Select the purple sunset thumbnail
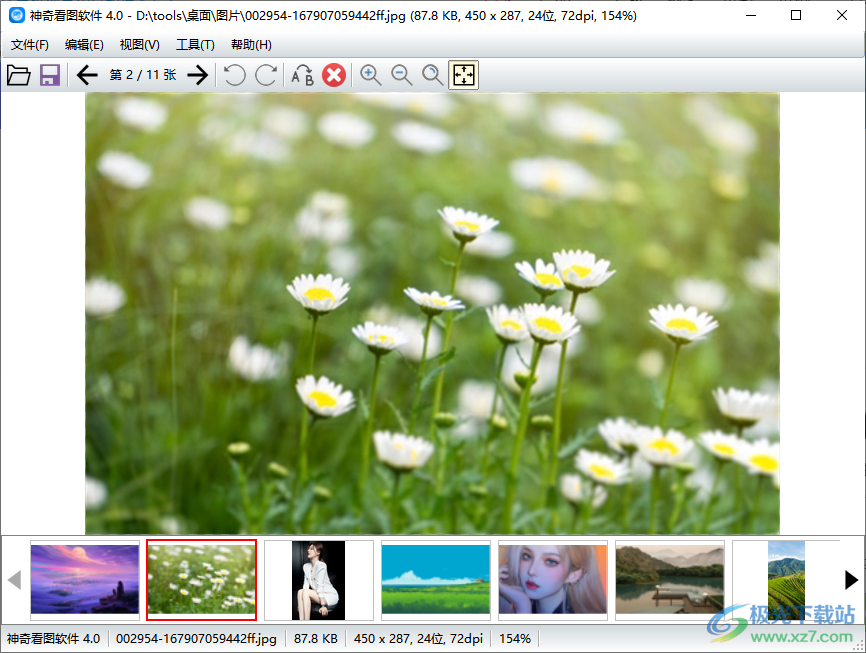Screen dimensions: 866x653 pyautogui.click(x=85, y=579)
